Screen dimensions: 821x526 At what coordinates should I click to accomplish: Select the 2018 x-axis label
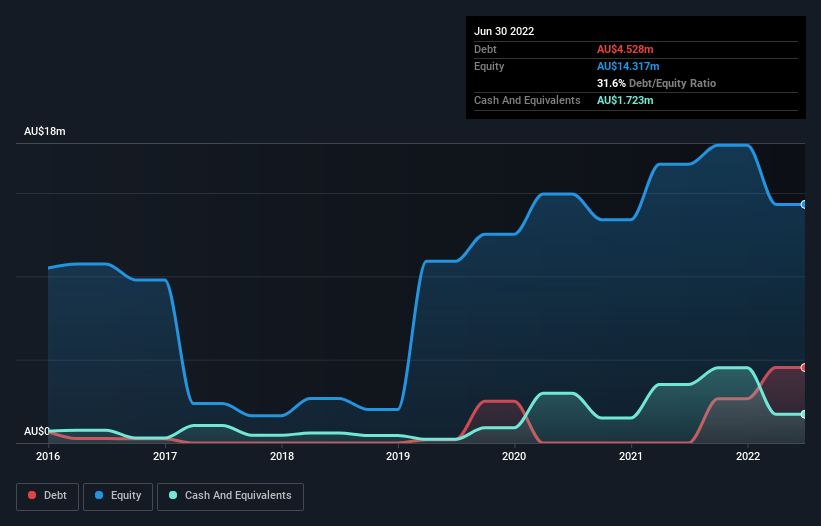282,456
